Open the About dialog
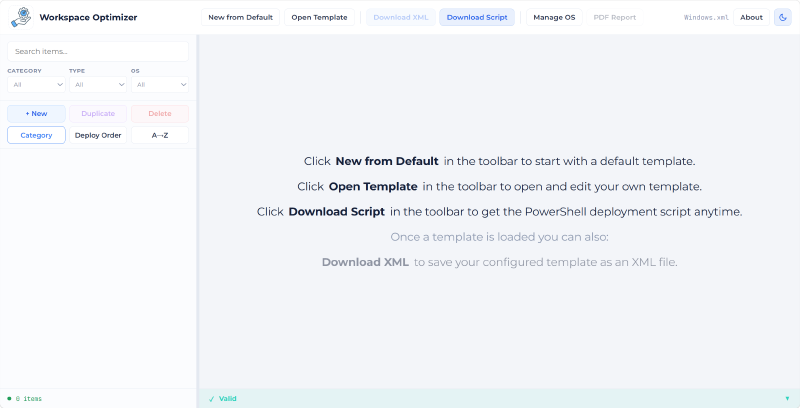Screen dimensions: 800x408 pos(751,17)
